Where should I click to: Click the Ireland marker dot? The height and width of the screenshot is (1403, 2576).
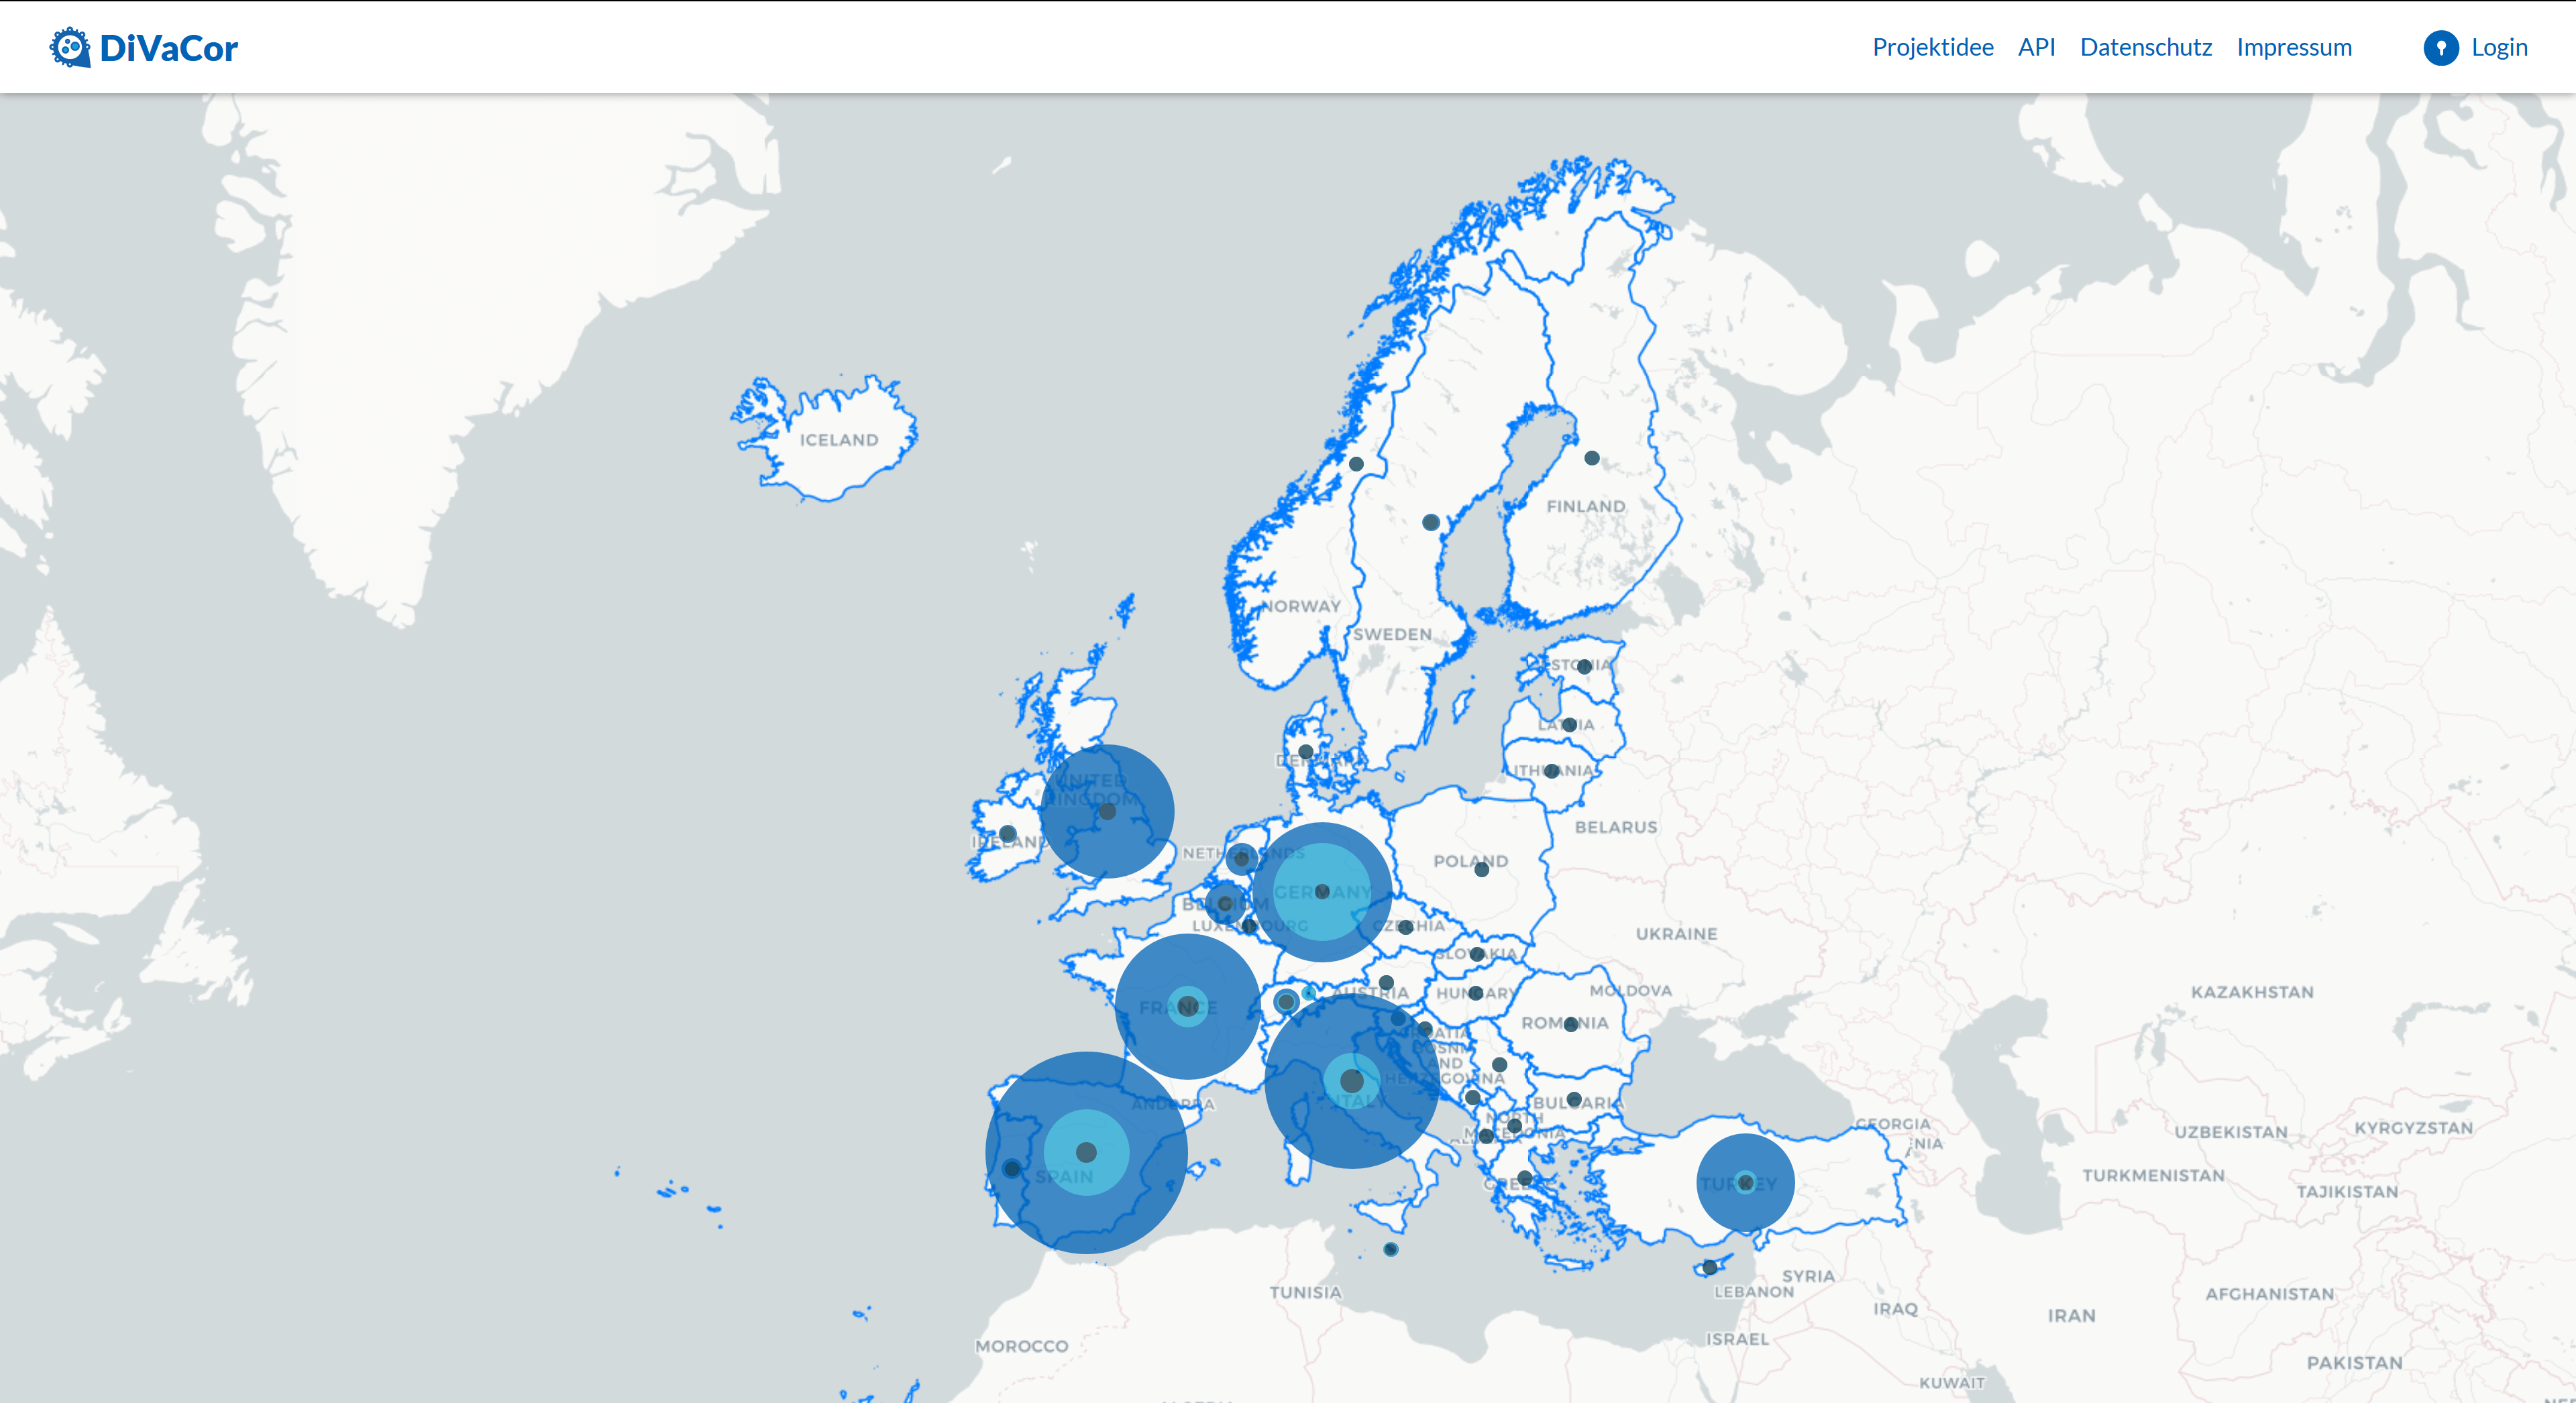pos(1007,833)
